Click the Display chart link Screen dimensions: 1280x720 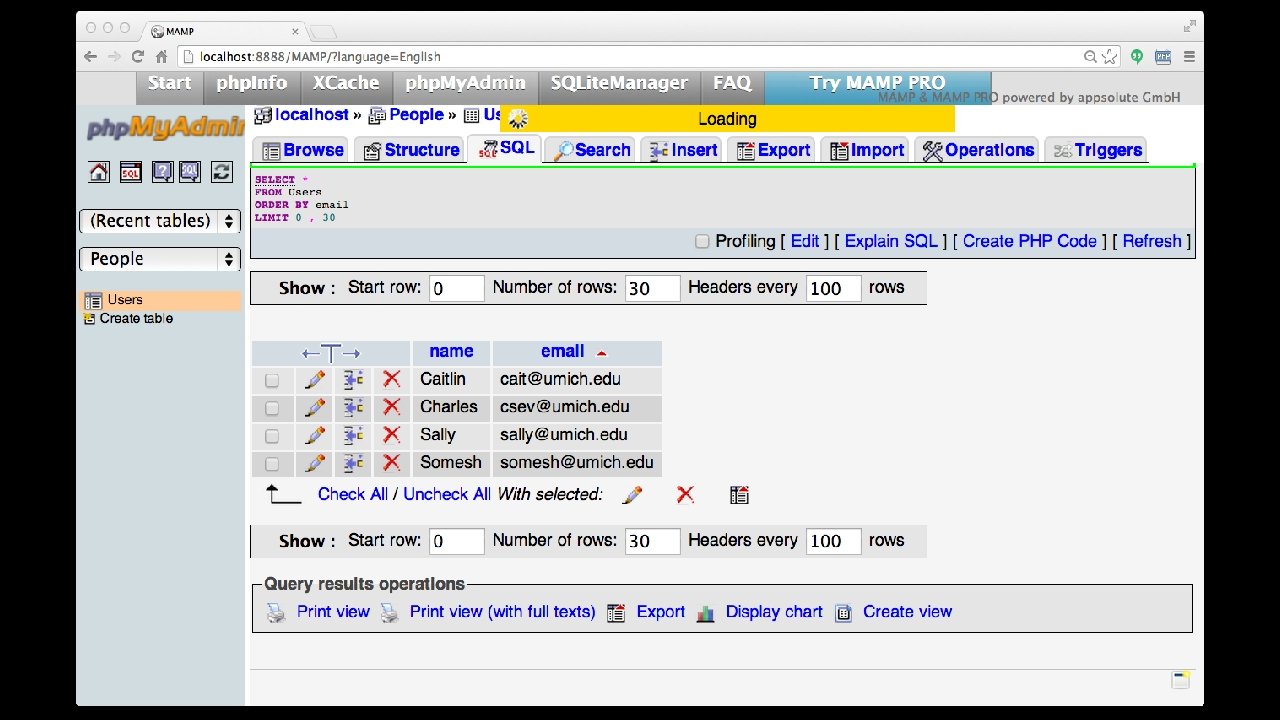pyautogui.click(x=774, y=612)
